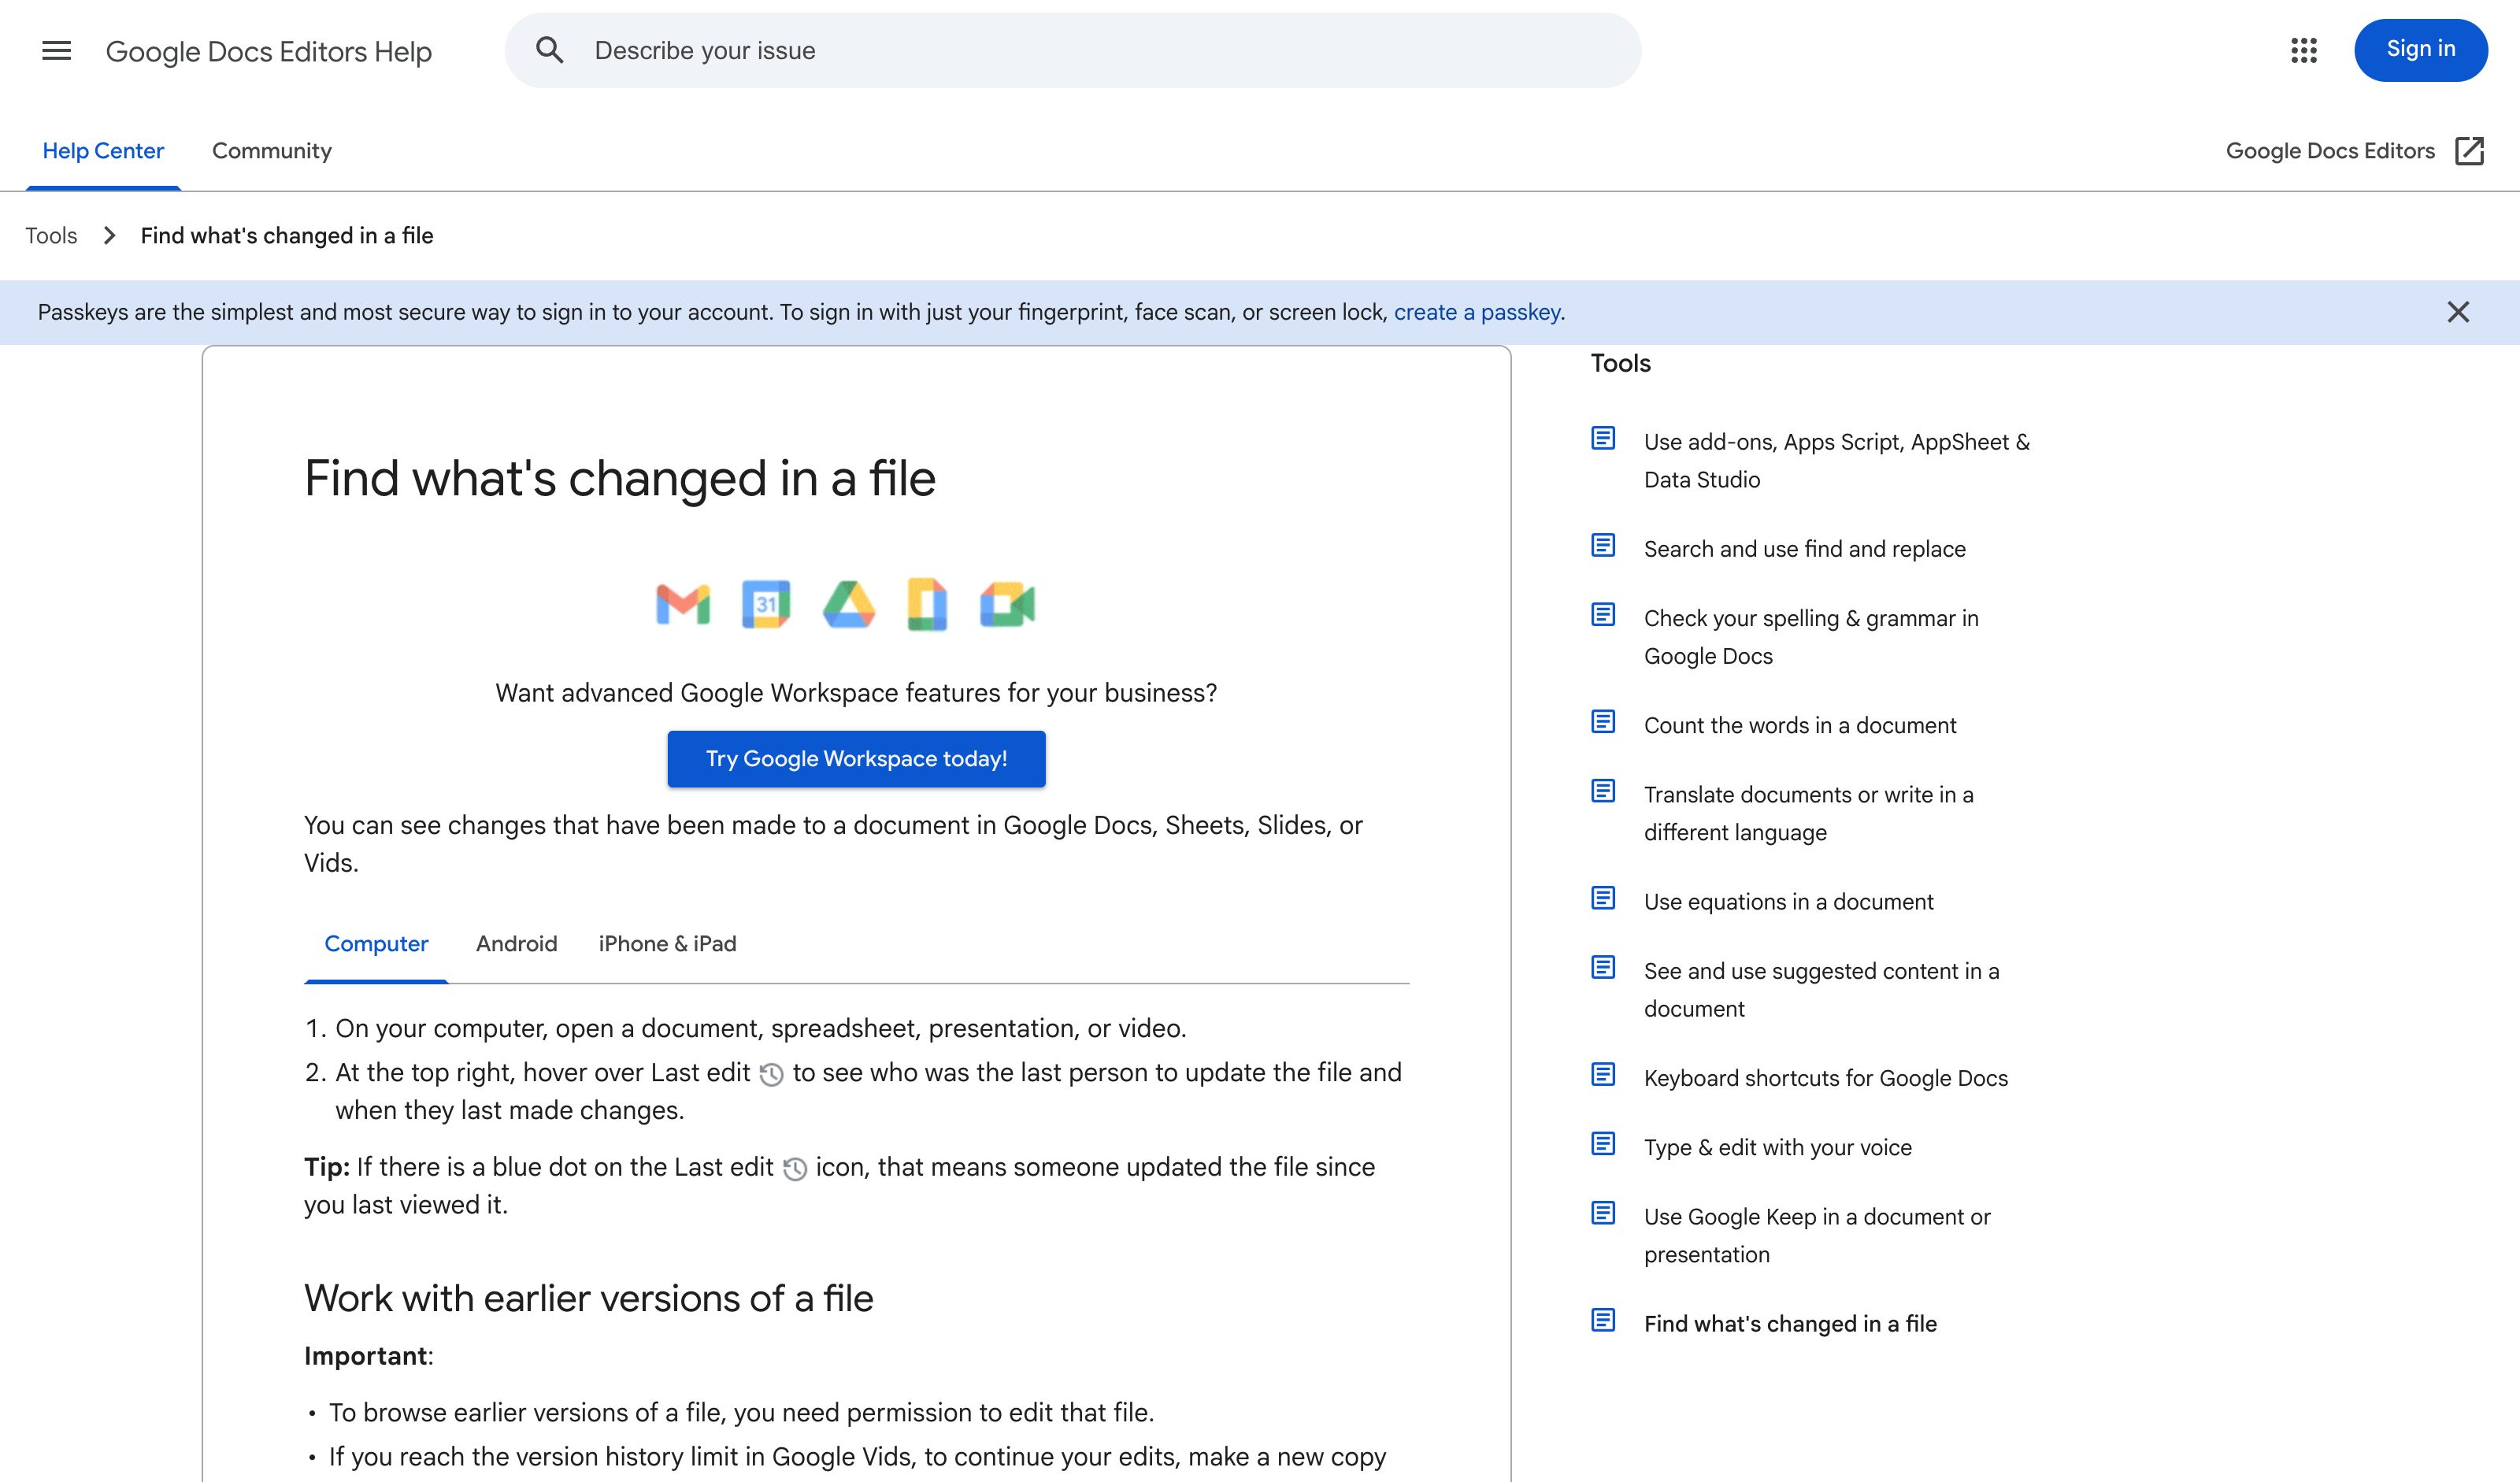Open 'Translate documents or write in a different language'
This screenshot has height=1482, width=2520.
click(x=1808, y=813)
